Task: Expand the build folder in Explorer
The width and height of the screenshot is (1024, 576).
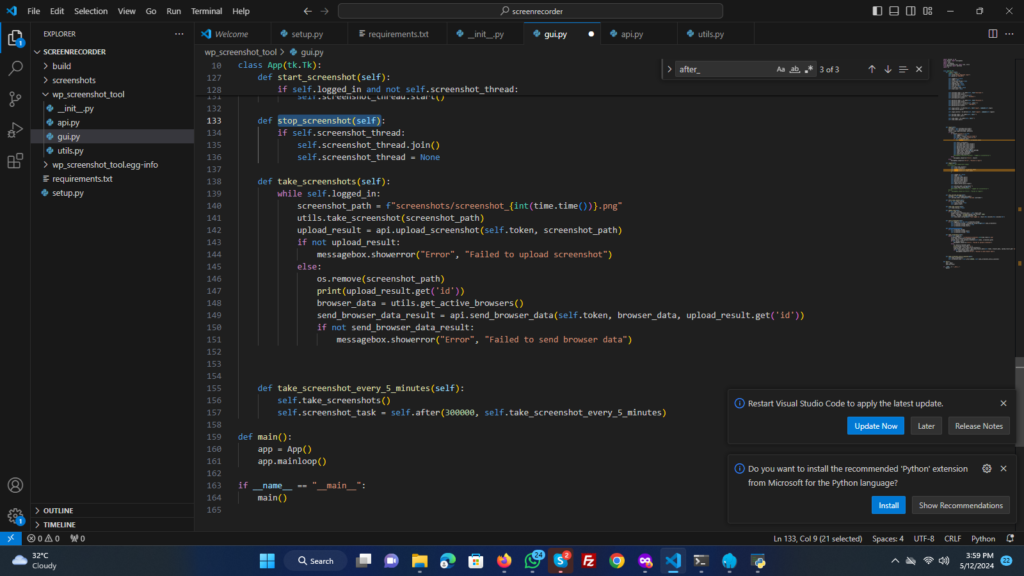Action: (x=61, y=66)
